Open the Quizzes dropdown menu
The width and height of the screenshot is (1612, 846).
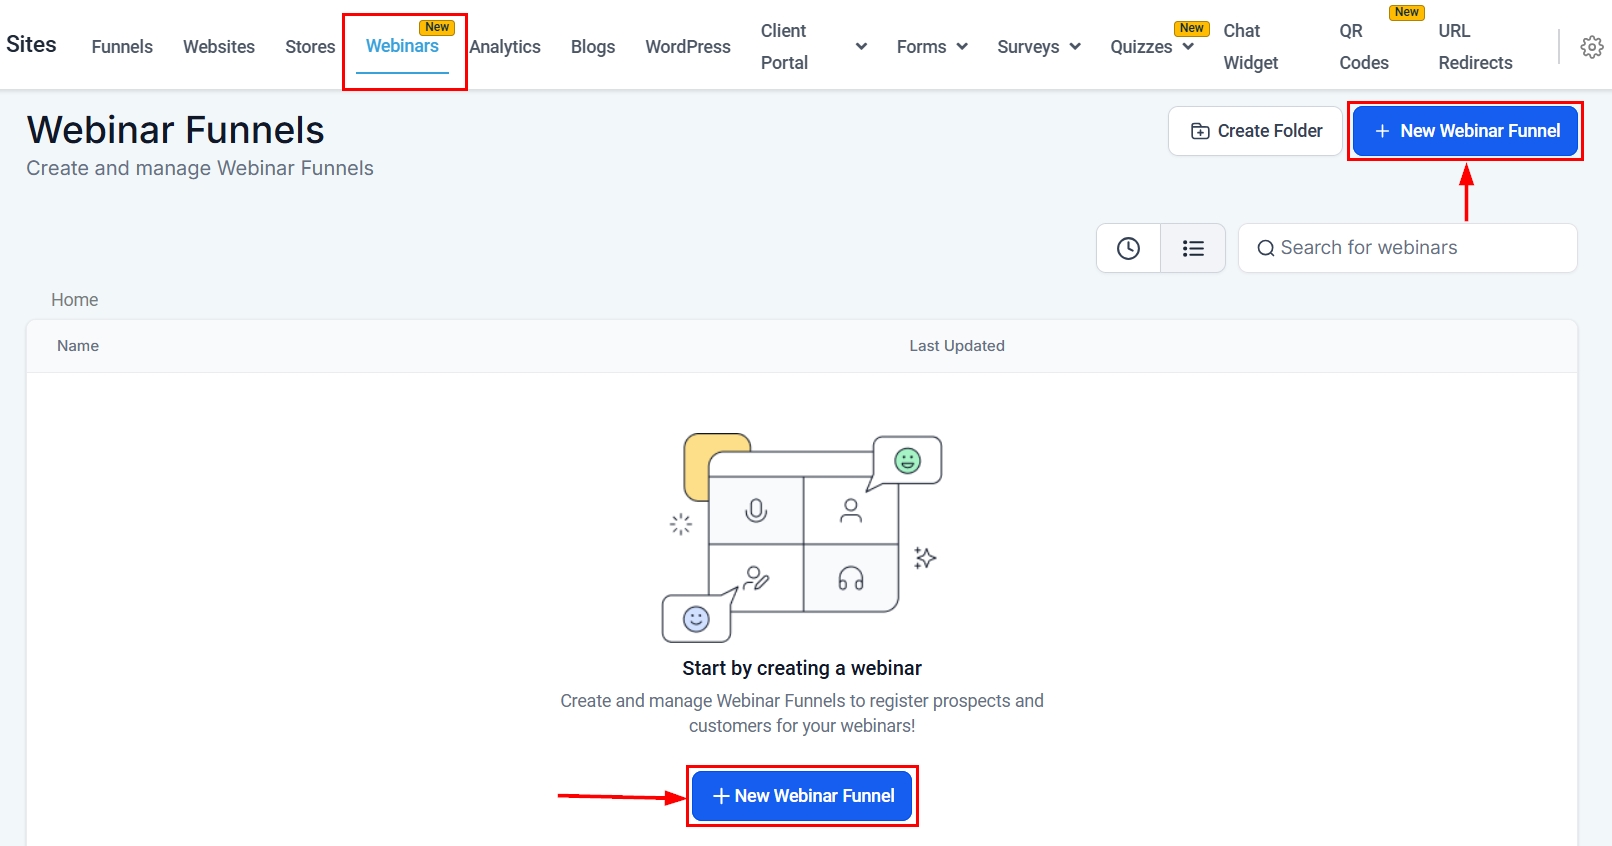(1151, 47)
